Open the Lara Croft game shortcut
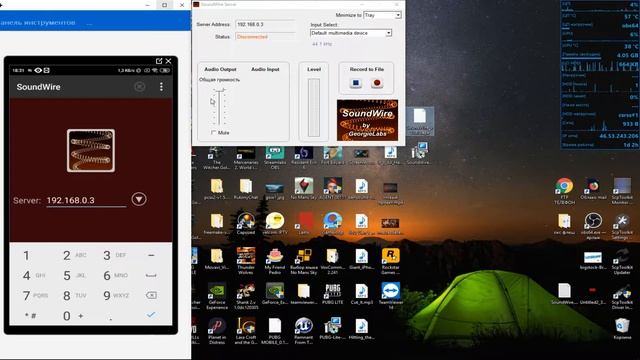 tap(246, 331)
